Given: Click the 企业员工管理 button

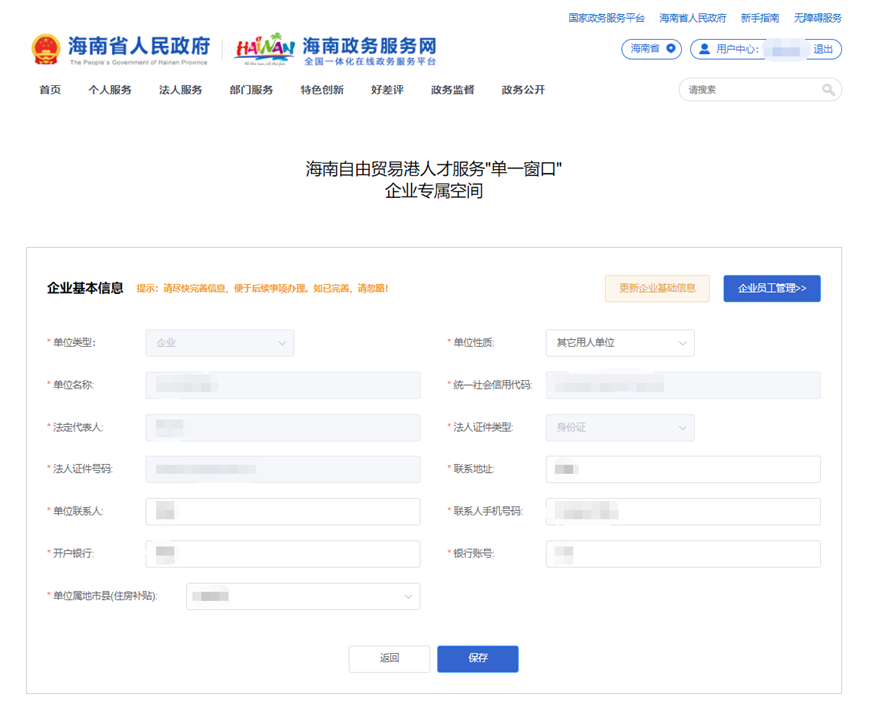Looking at the screenshot, I should coord(771,288).
